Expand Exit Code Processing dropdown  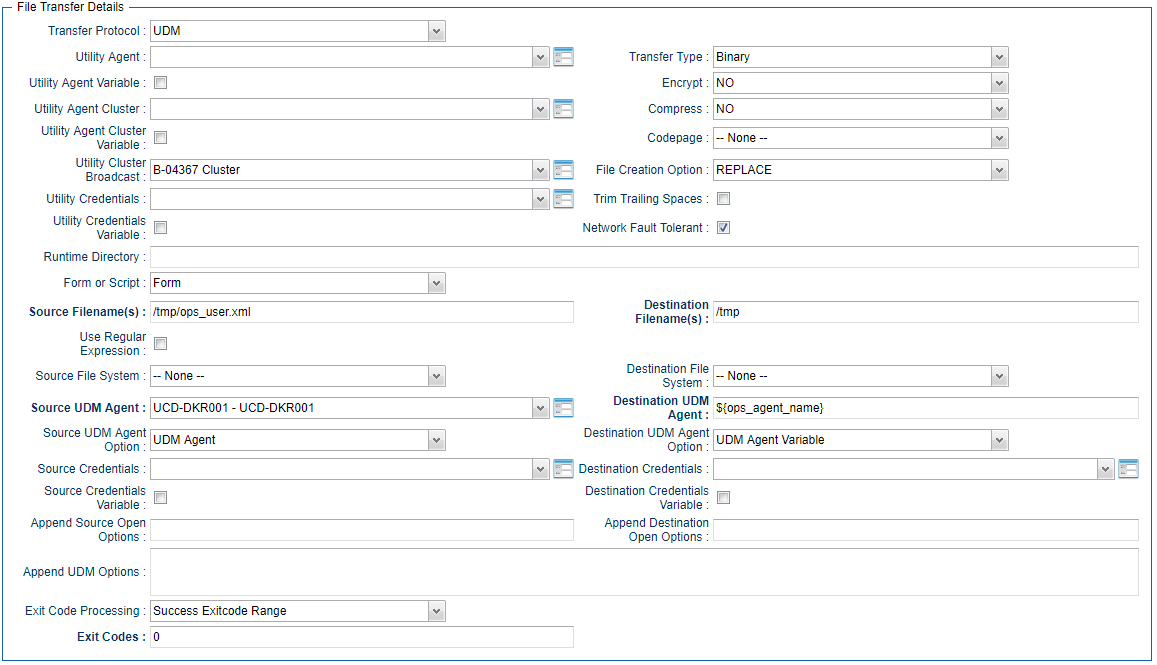(297, 611)
